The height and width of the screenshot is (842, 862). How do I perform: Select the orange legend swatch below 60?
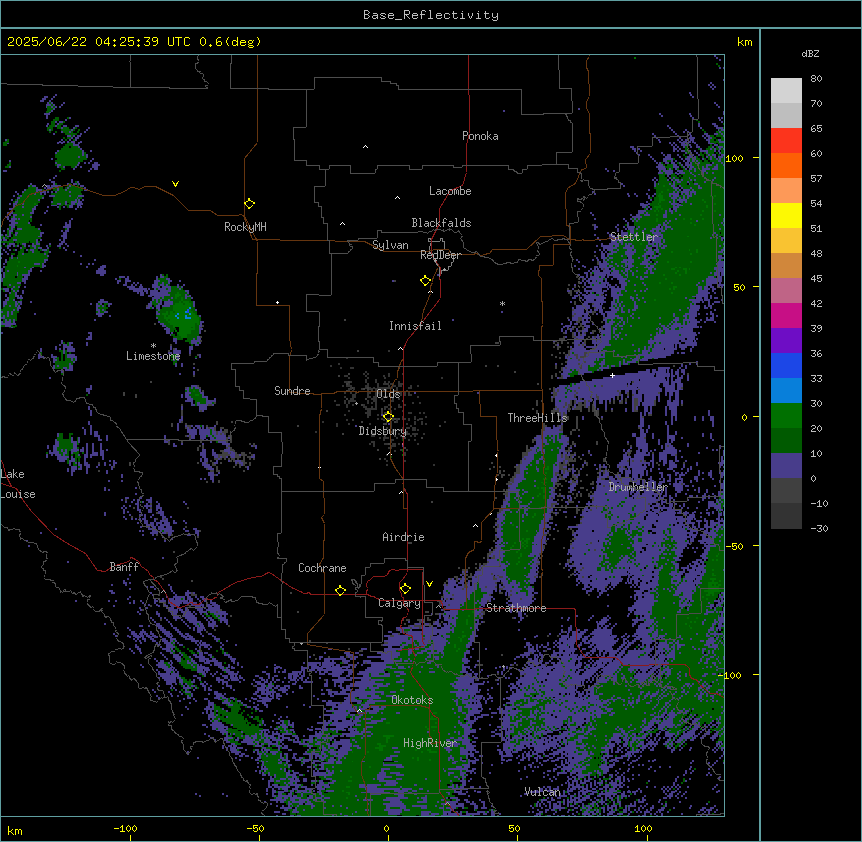pyautogui.click(x=786, y=165)
